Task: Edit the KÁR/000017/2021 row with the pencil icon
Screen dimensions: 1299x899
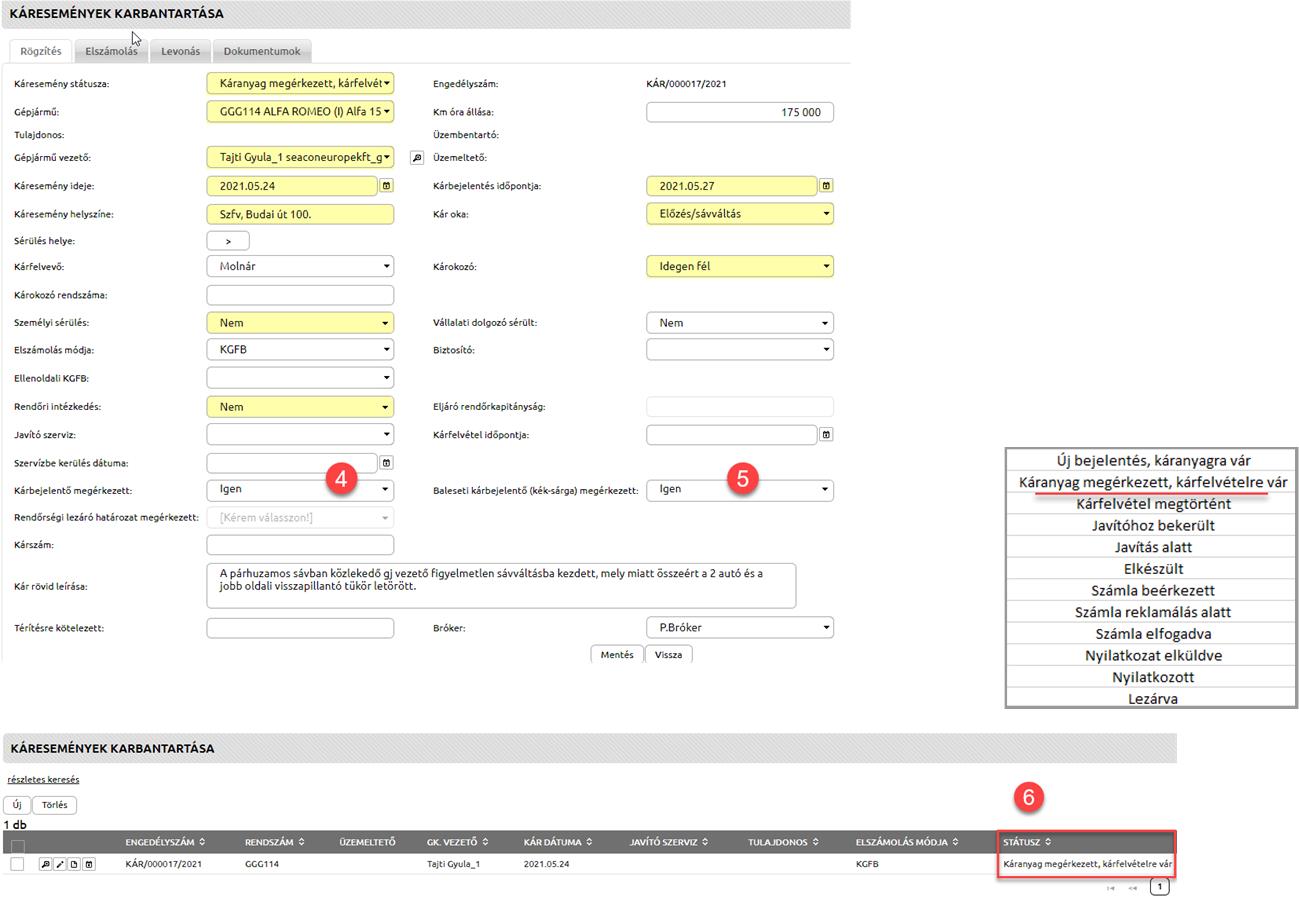Action: coord(59,864)
